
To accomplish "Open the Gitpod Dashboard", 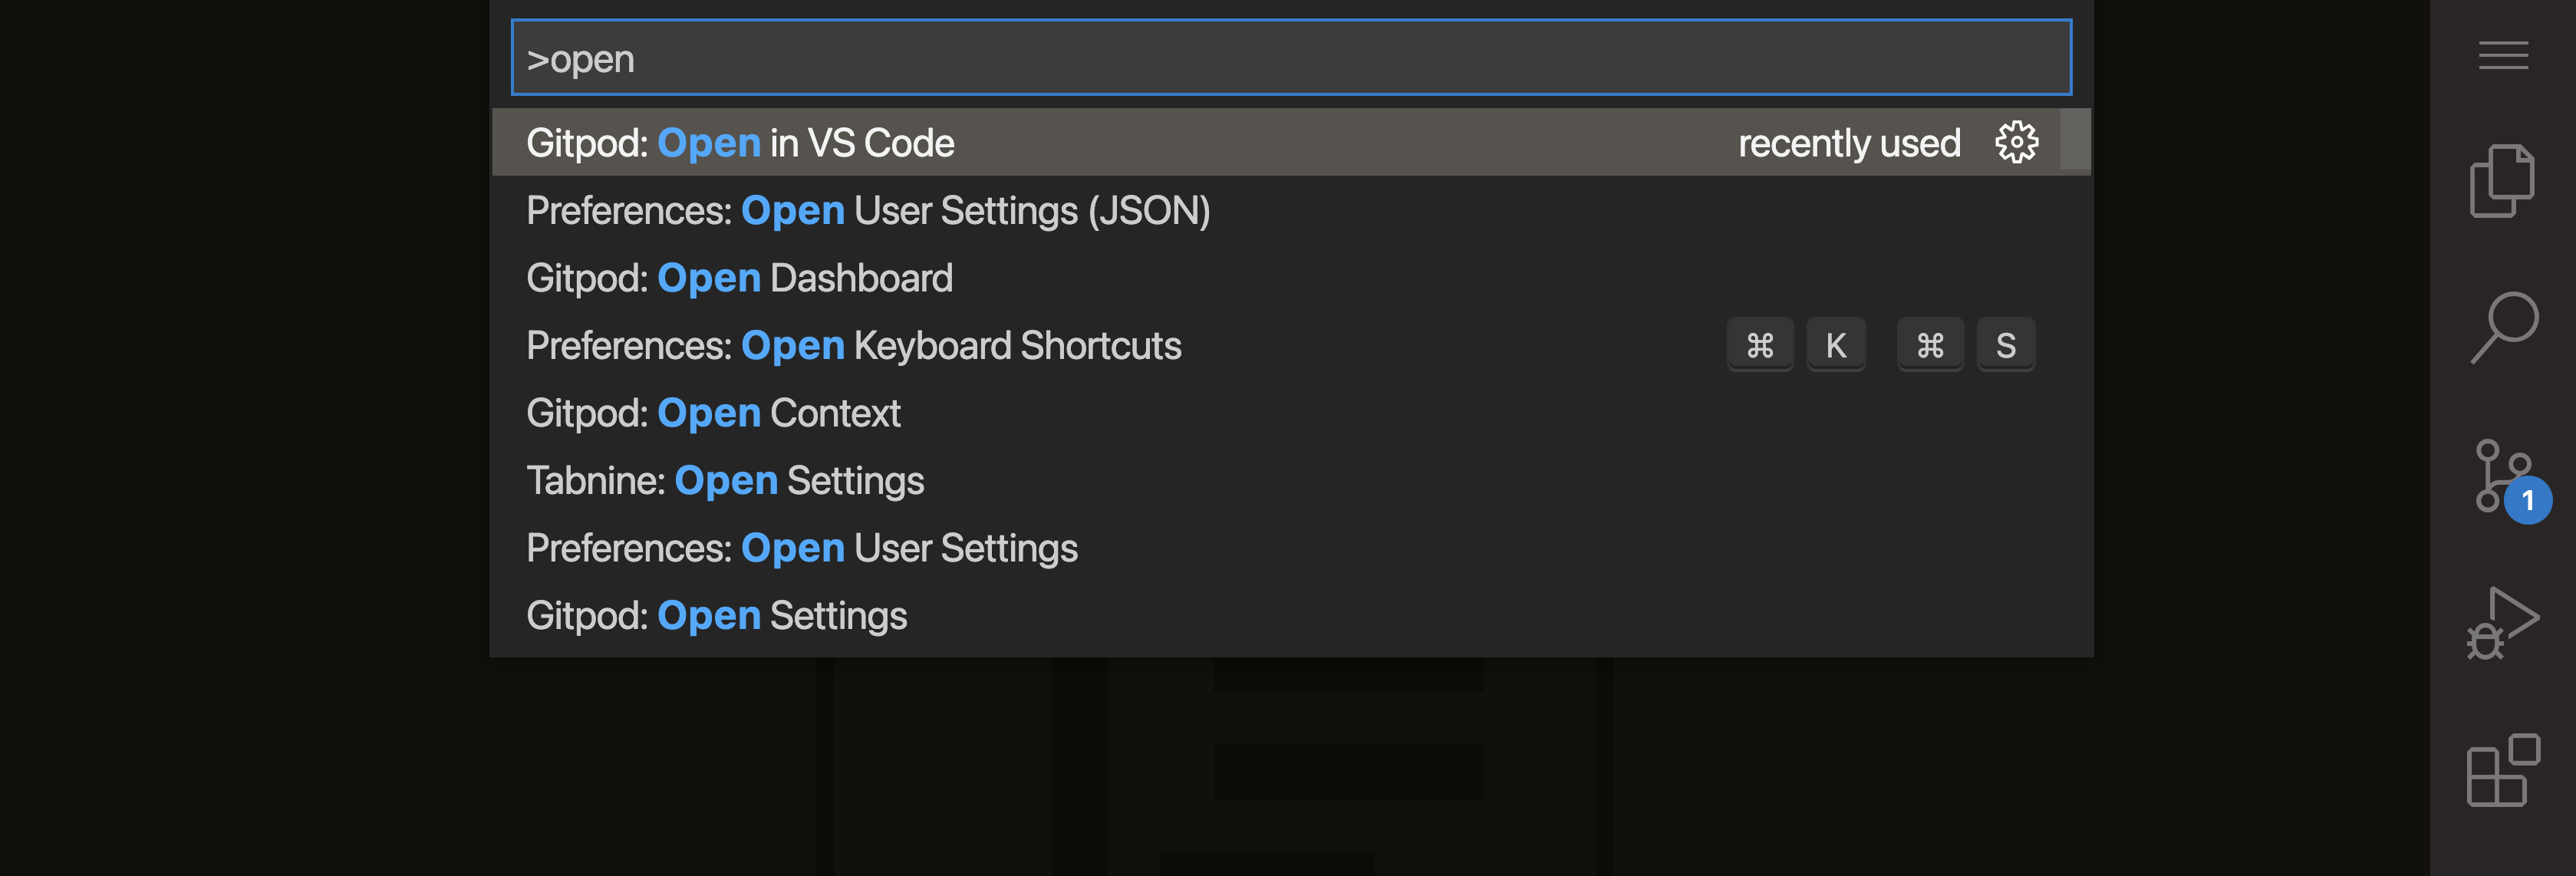I will coord(739,277).
